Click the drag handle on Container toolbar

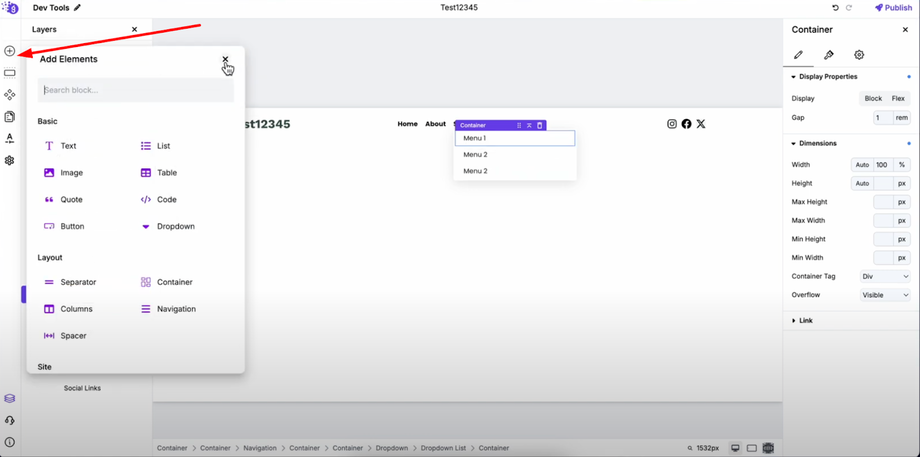[x=519, y=126]
